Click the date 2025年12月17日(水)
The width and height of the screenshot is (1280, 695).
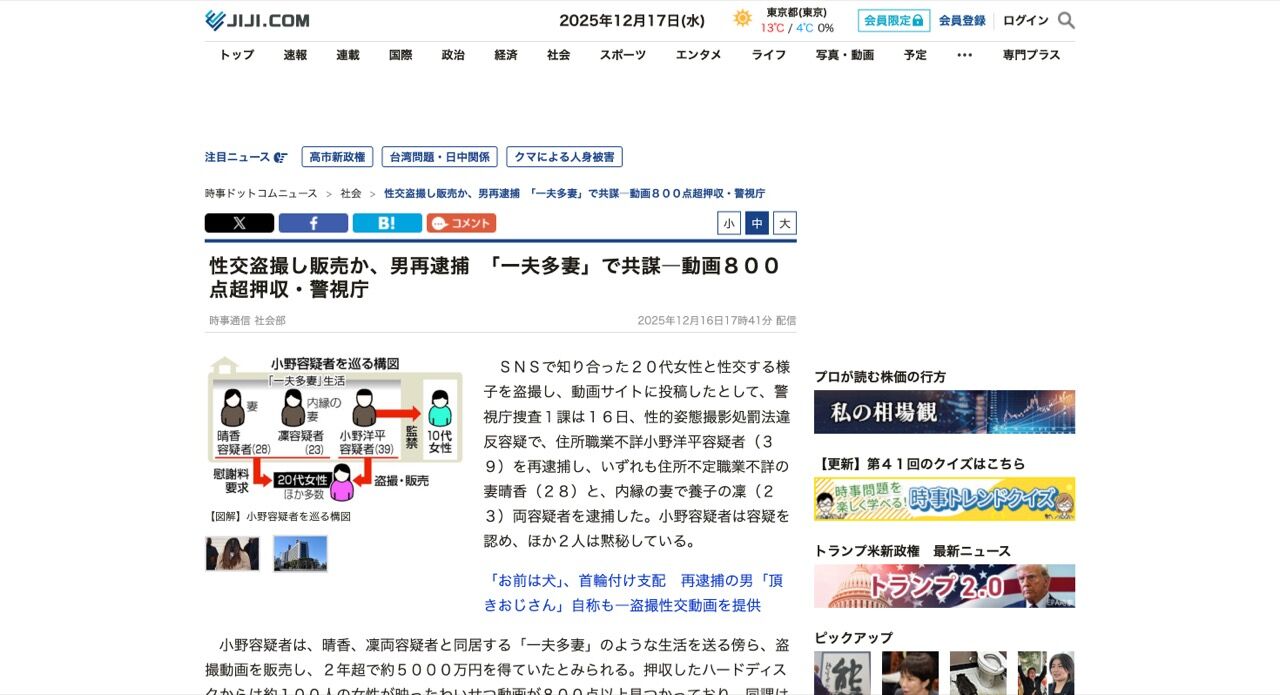coord(632,20)
